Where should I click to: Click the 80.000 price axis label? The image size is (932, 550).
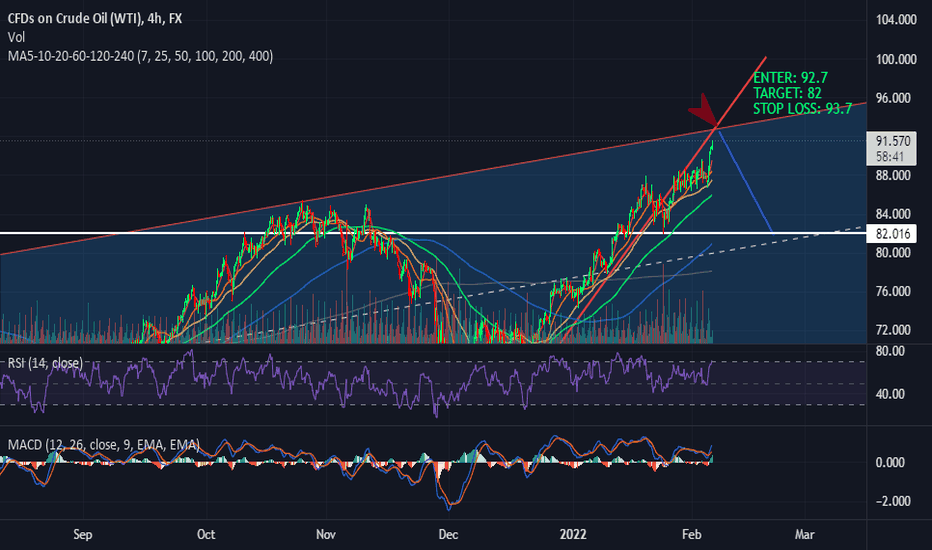[x=893, y=253]
